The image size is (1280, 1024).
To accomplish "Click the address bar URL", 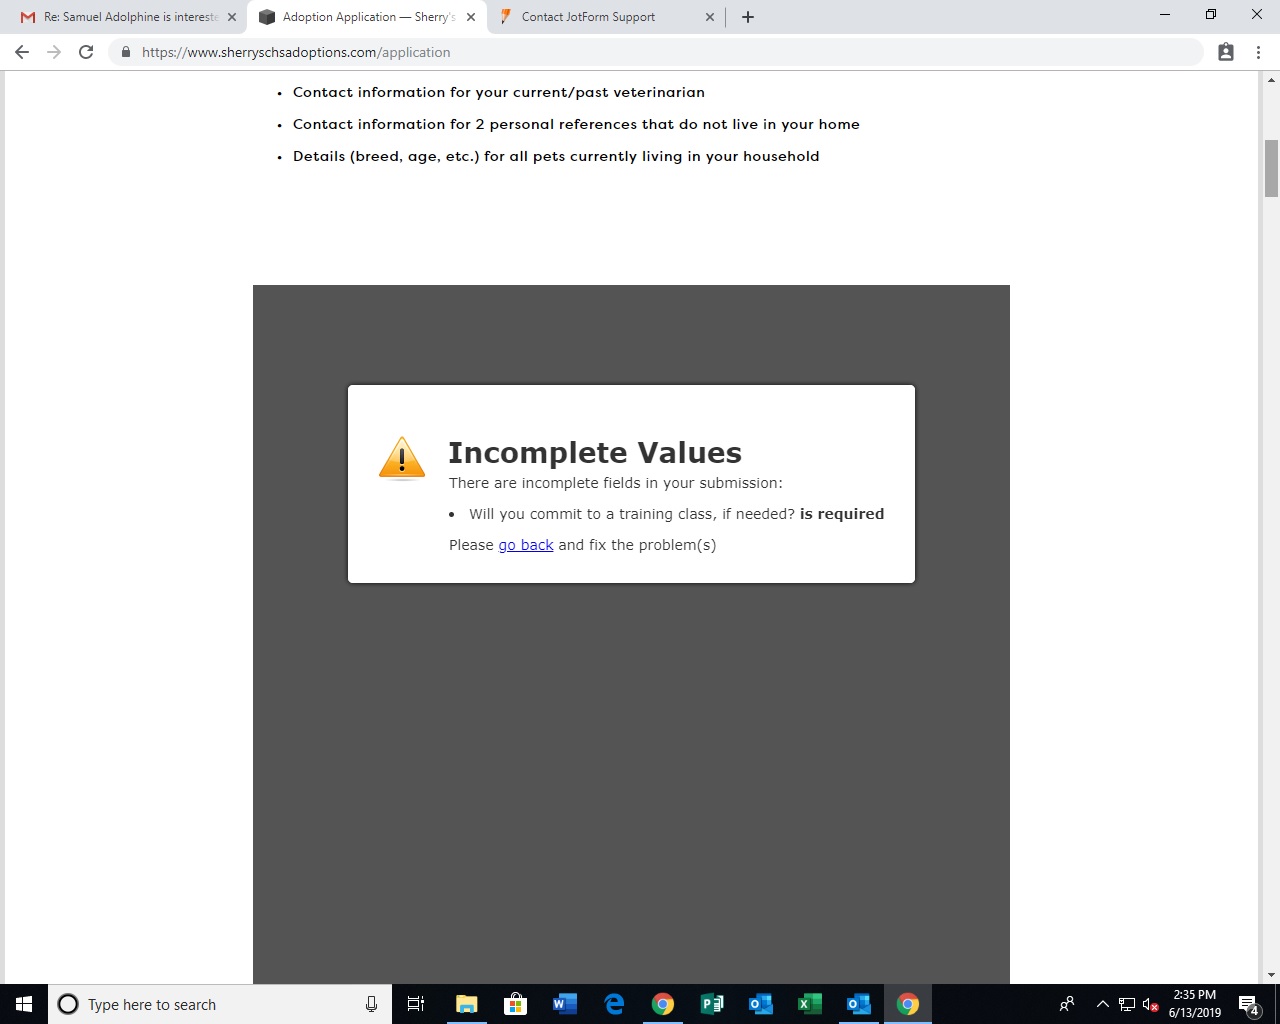I will pos(296,52).
